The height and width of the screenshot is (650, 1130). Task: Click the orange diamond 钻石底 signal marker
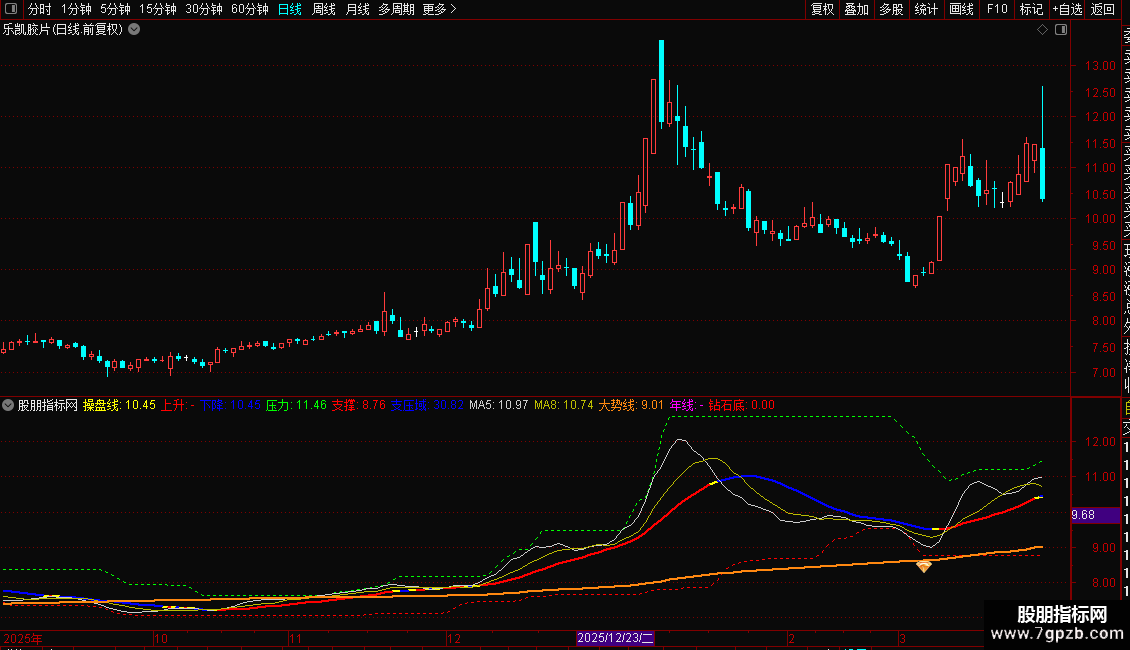pyautogui.click(x=924, y=566)
